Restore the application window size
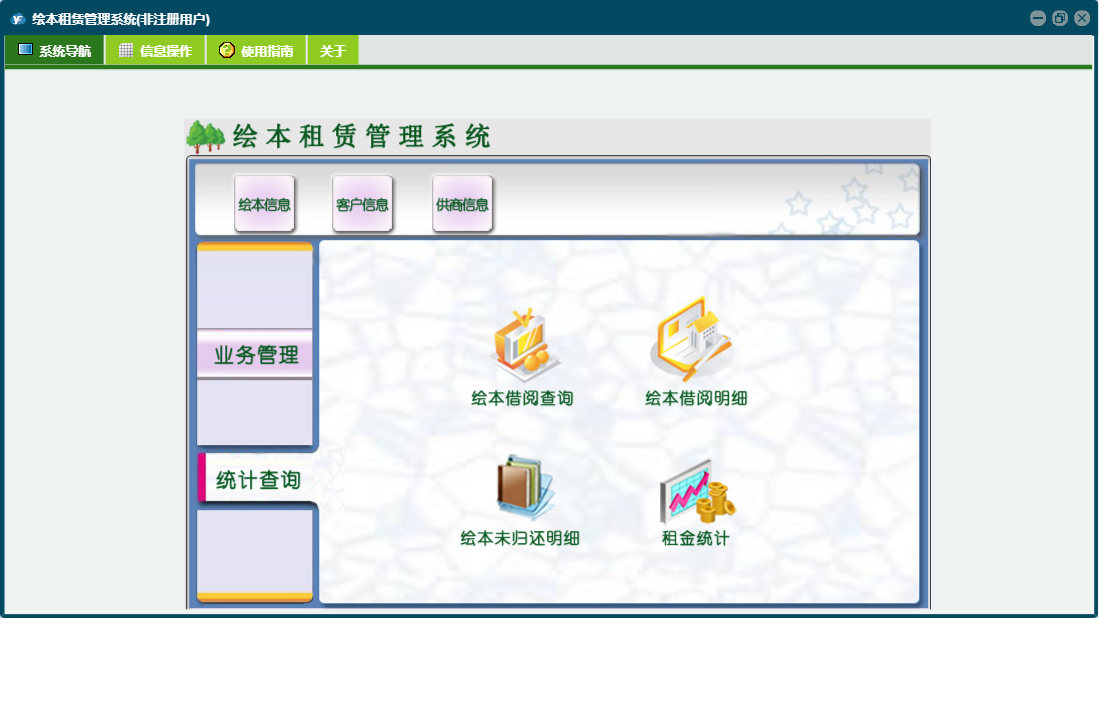 (x=1060, y=18)
